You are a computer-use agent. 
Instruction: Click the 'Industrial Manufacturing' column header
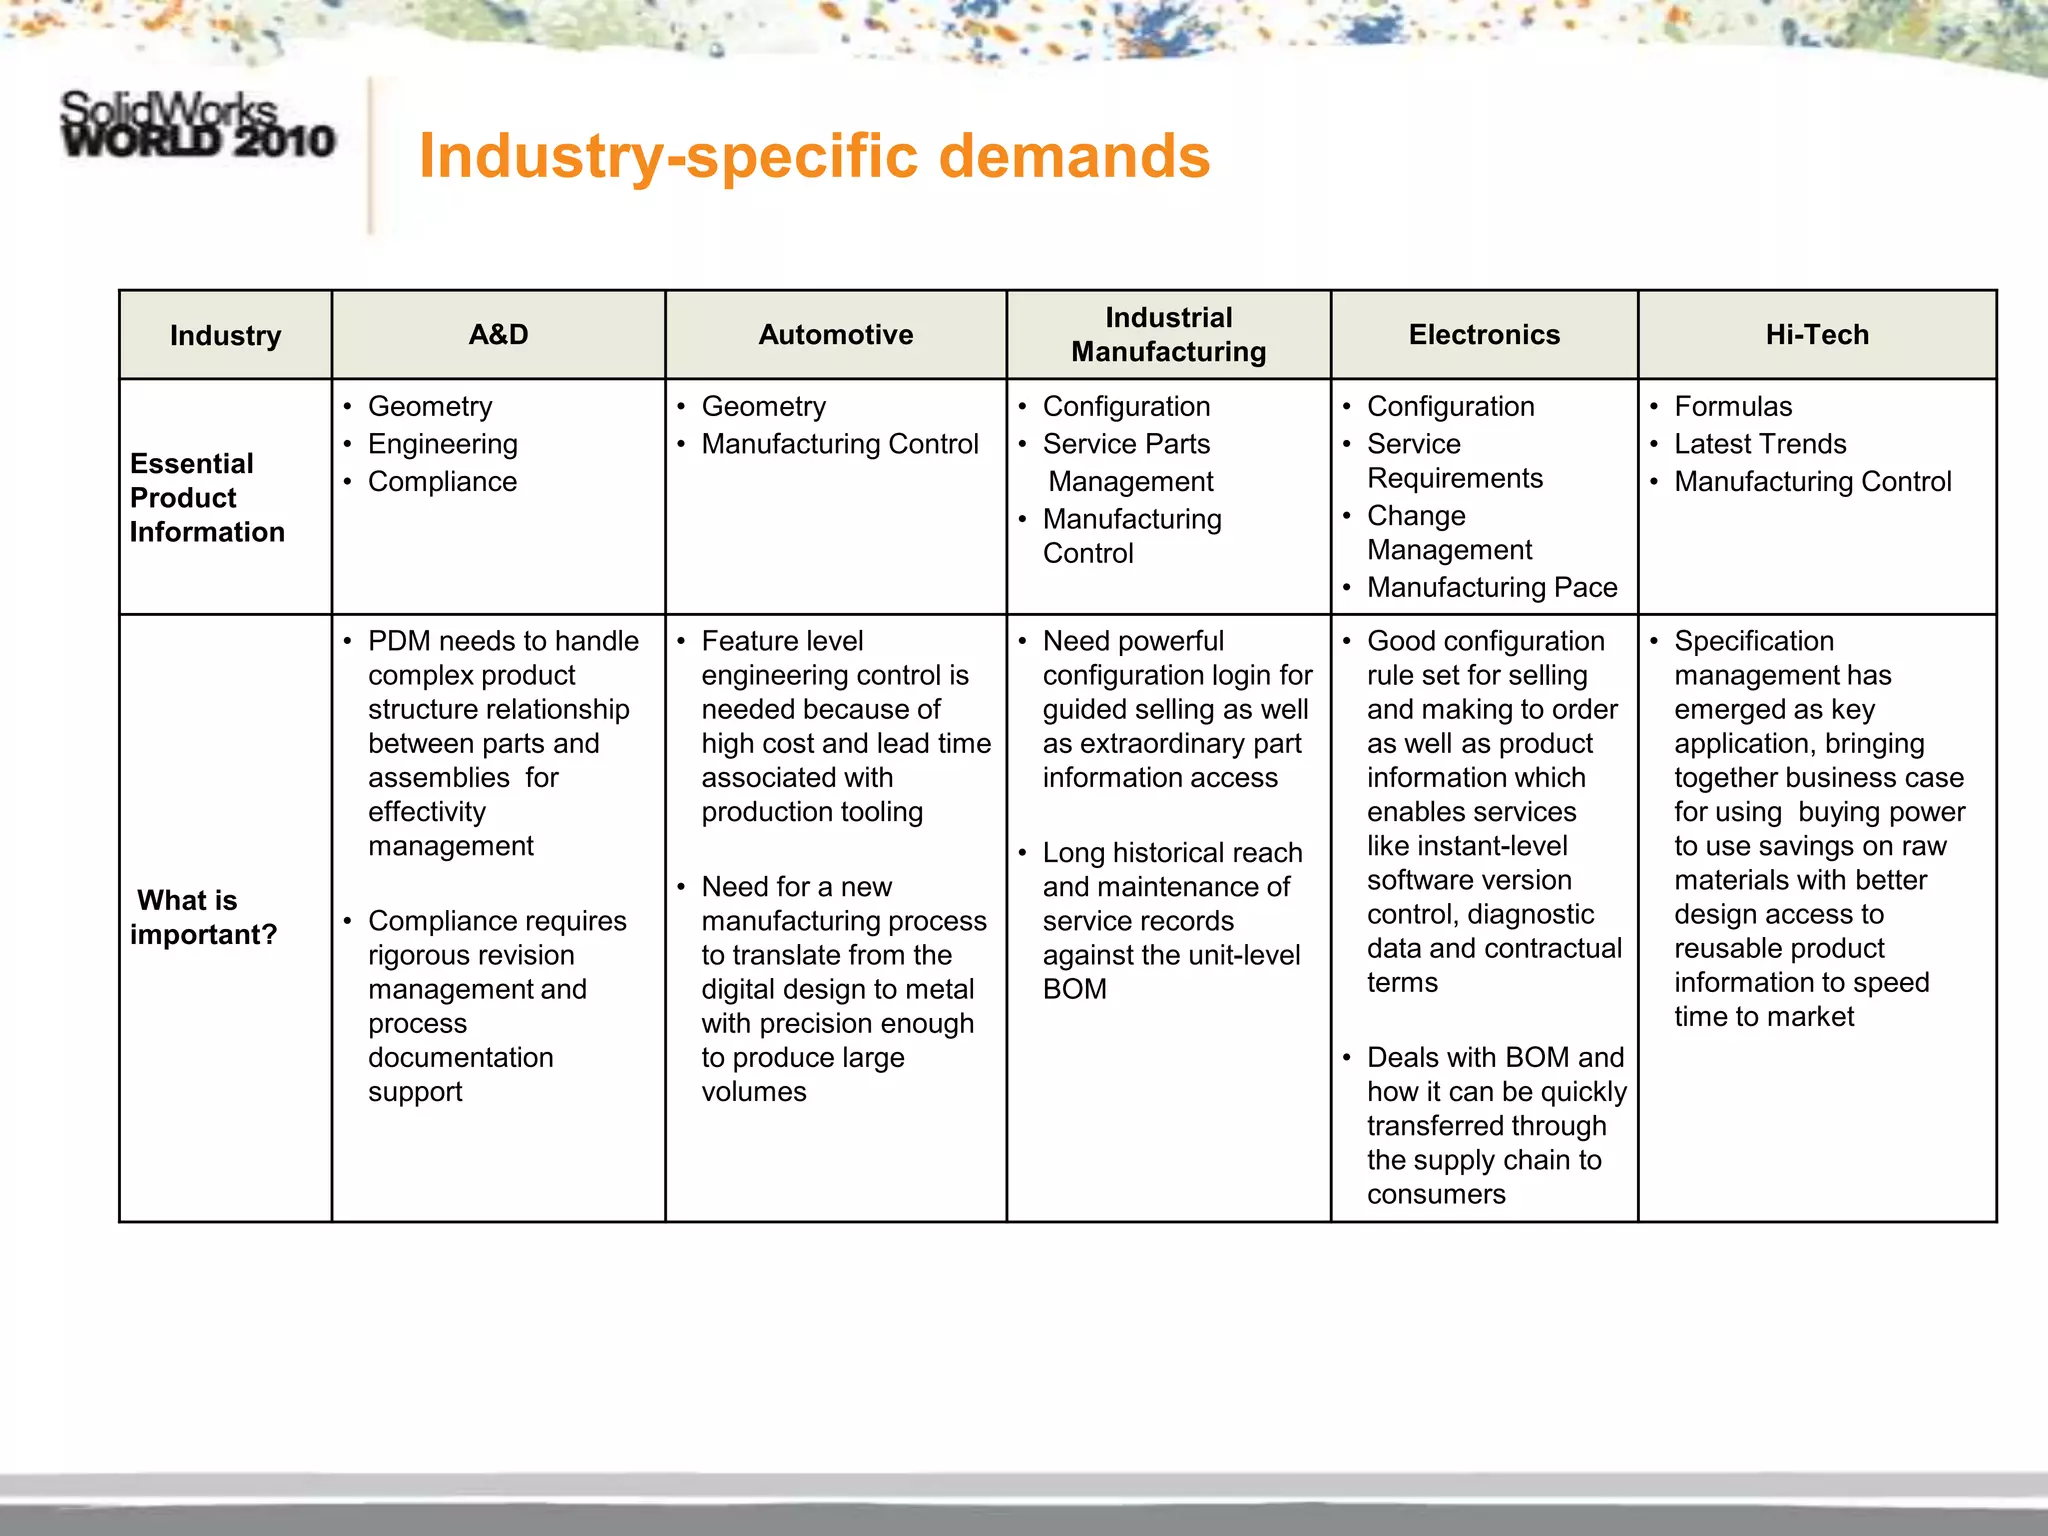coord(1169,335)
